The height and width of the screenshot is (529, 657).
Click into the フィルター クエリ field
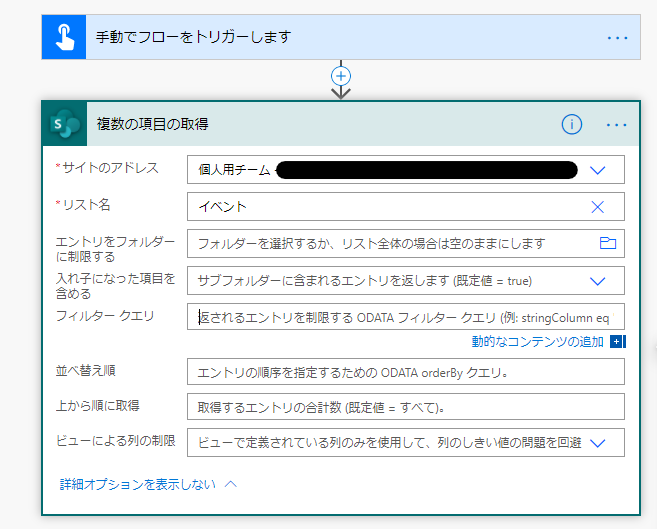tap(406, 317)
